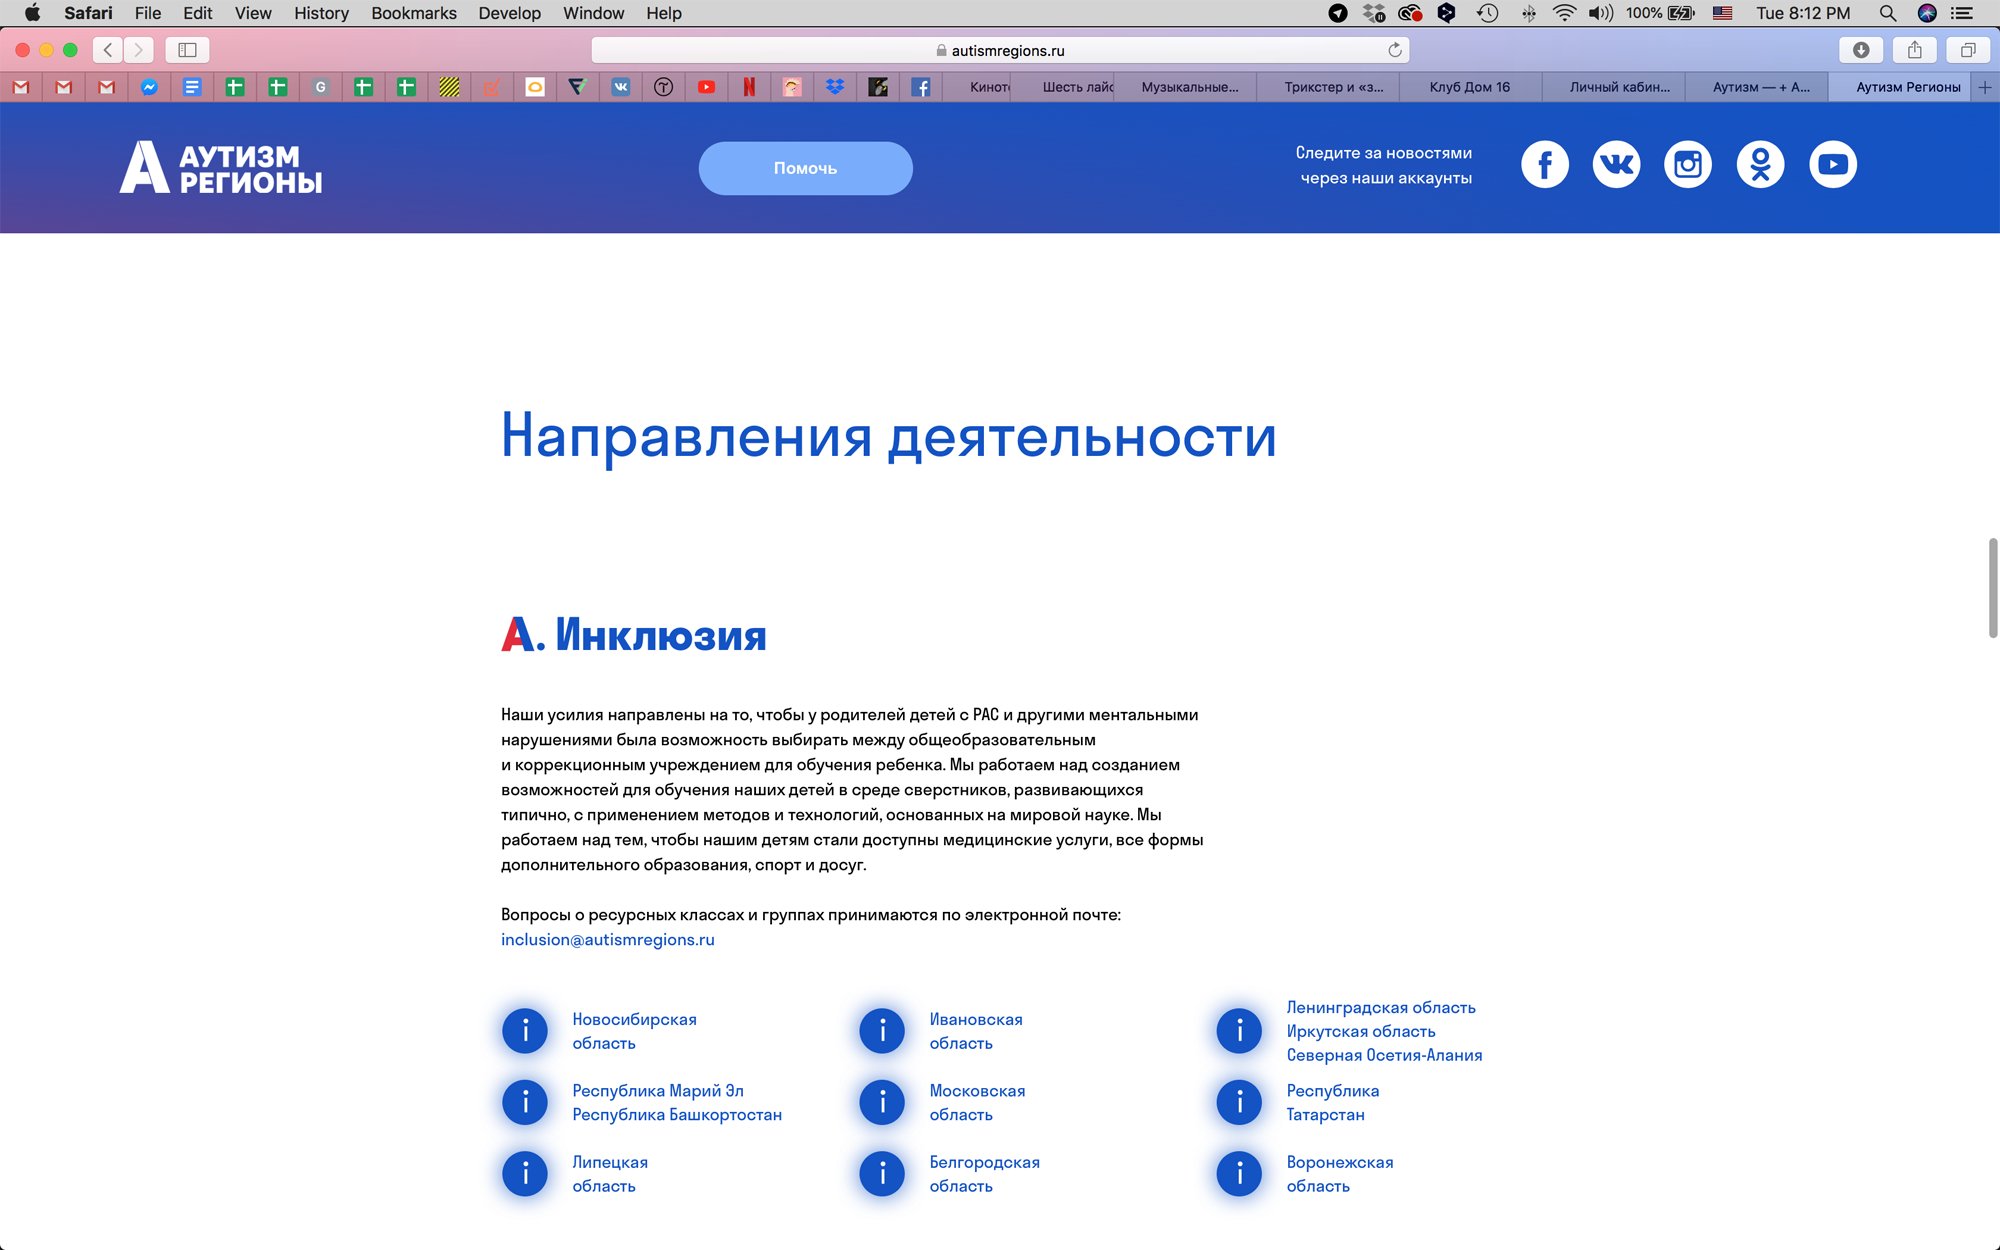Screen dimensions: 2000x1250
Task: Click the info icon beside Воронежская область
Action: [x=1239, y=1174]
